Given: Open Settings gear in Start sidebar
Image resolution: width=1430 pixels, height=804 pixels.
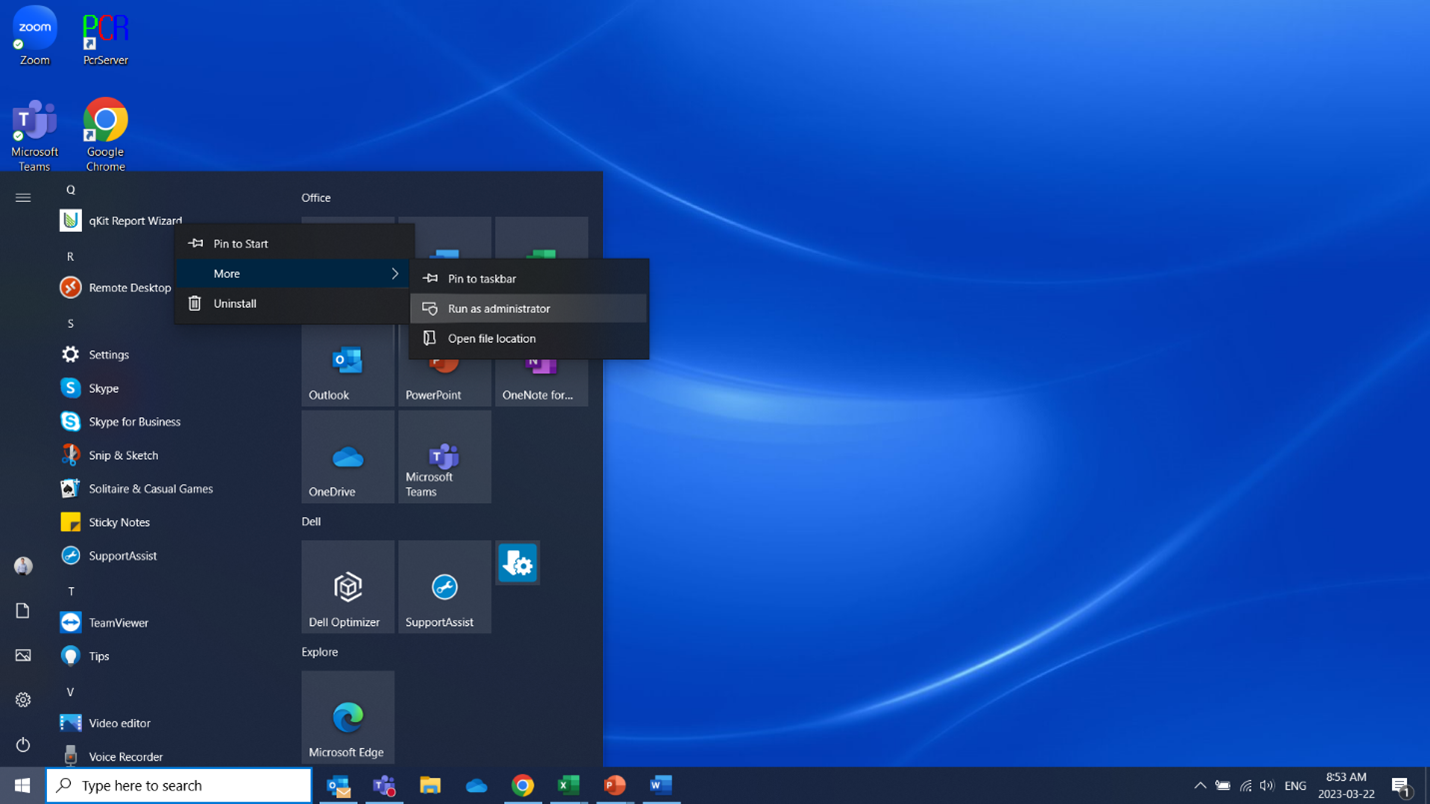Looking at the screenshot, I should (23, 700).
